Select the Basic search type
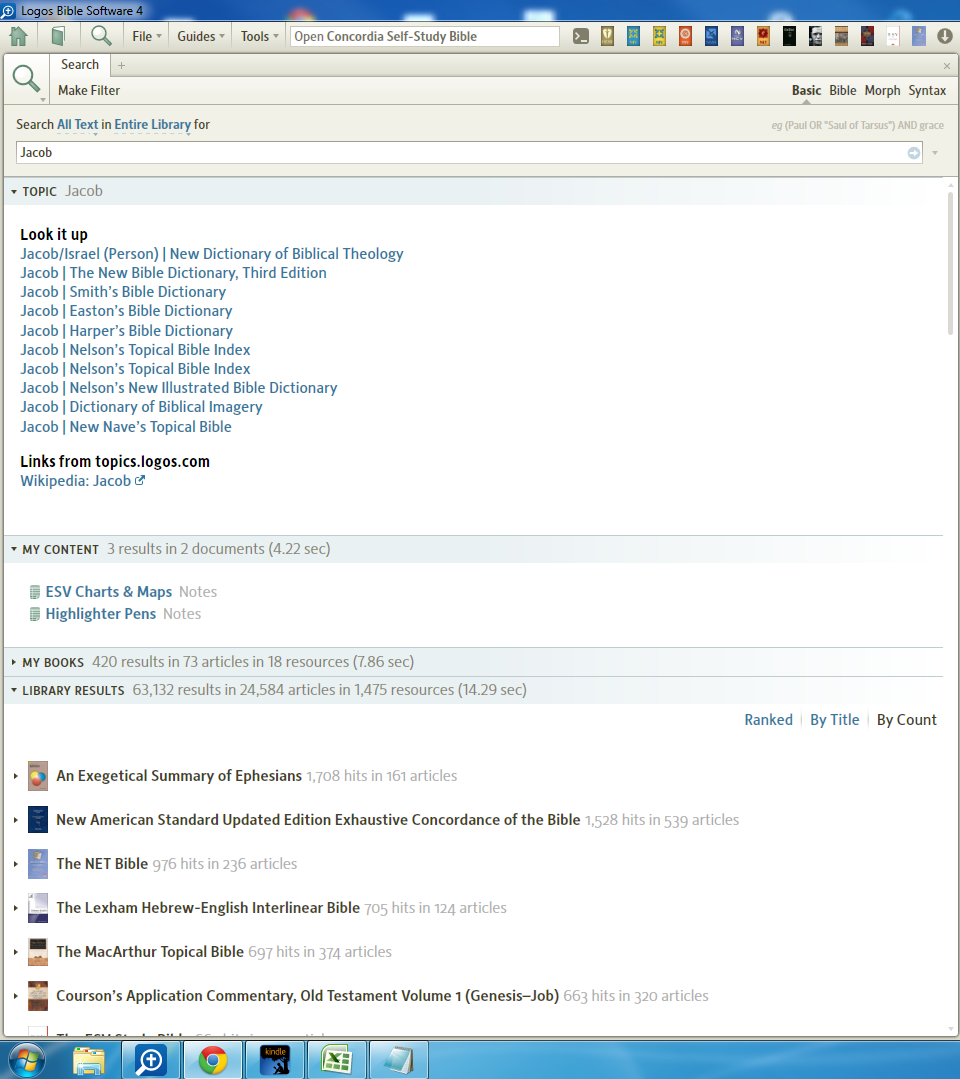 tap(806, 90)
